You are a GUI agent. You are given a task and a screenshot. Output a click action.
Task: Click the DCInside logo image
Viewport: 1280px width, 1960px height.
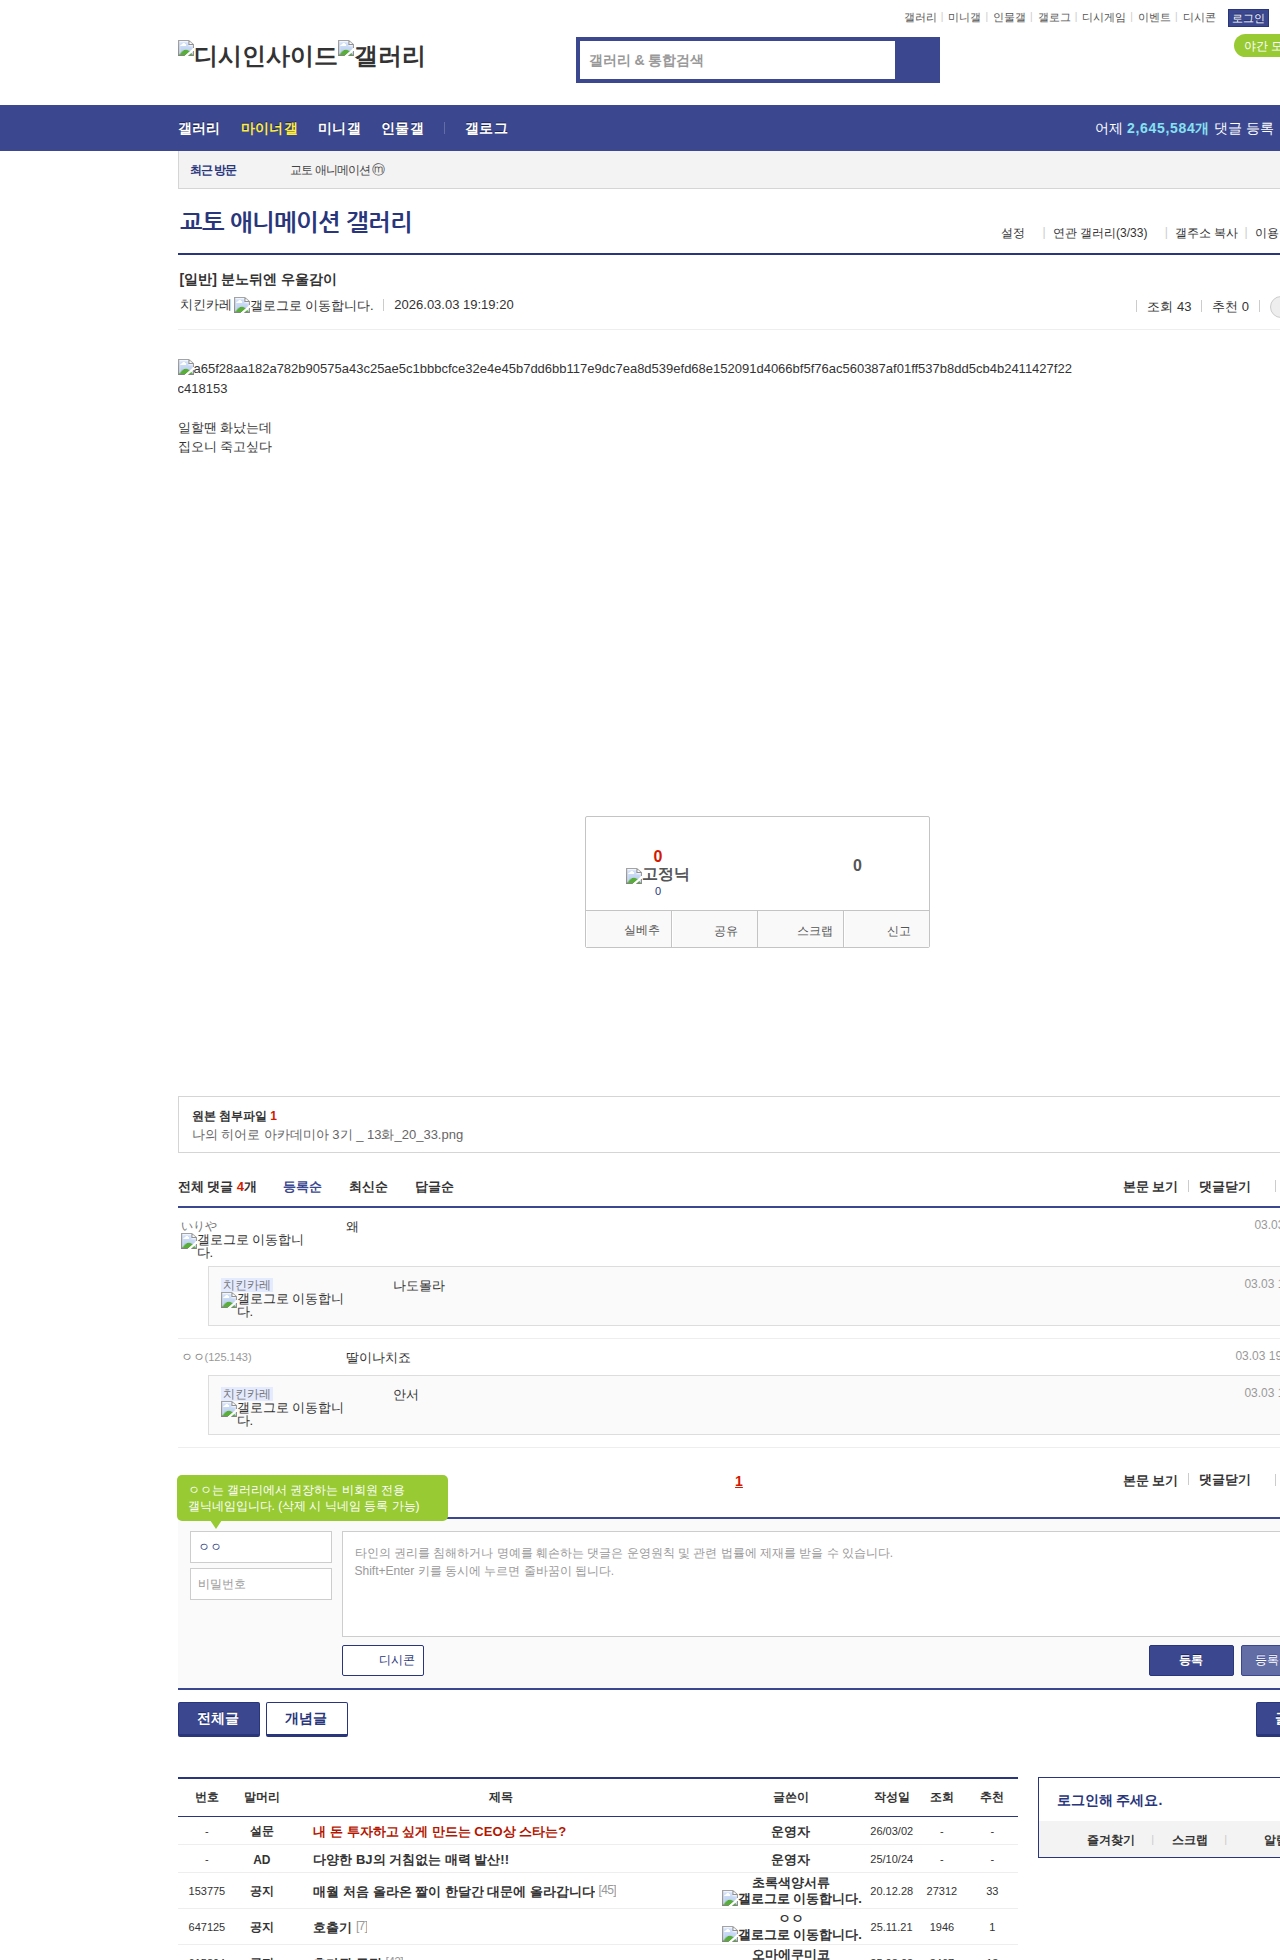[257, 56]
